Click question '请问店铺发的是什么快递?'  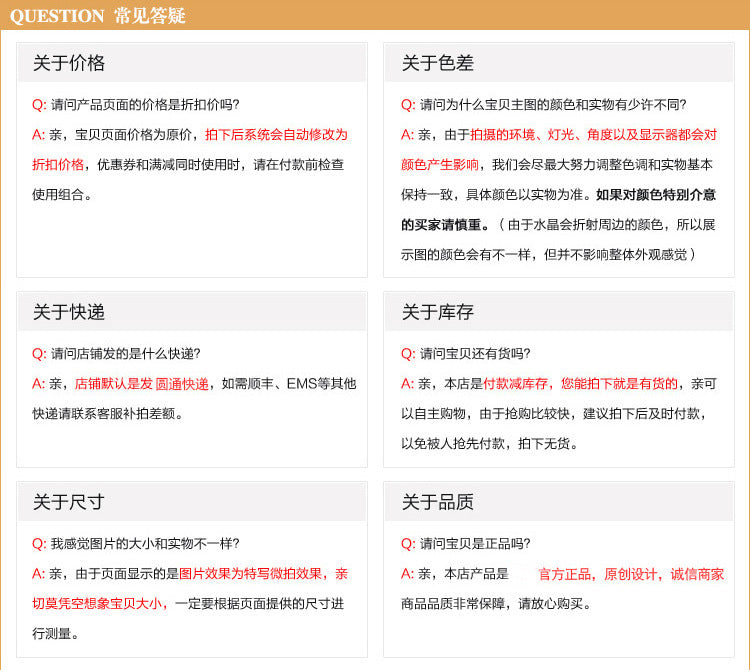click(125, 354)
